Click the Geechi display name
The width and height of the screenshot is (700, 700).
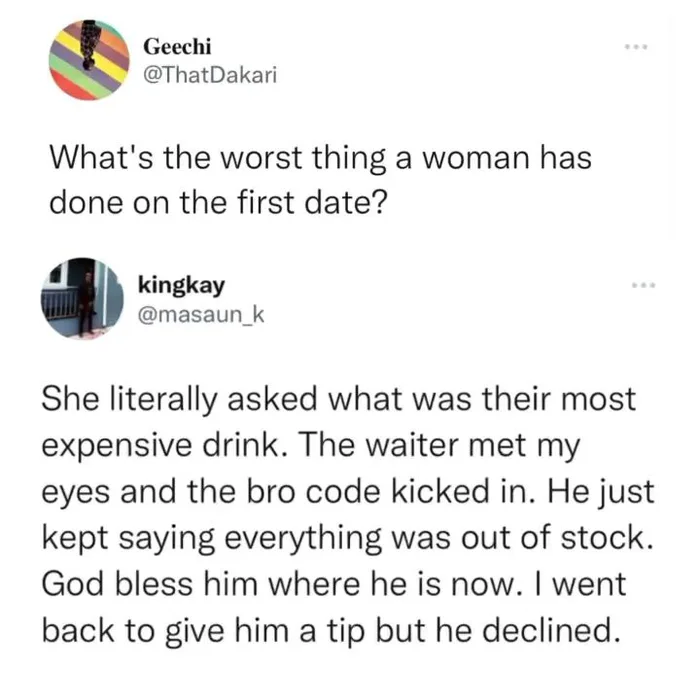pos(178,45)
